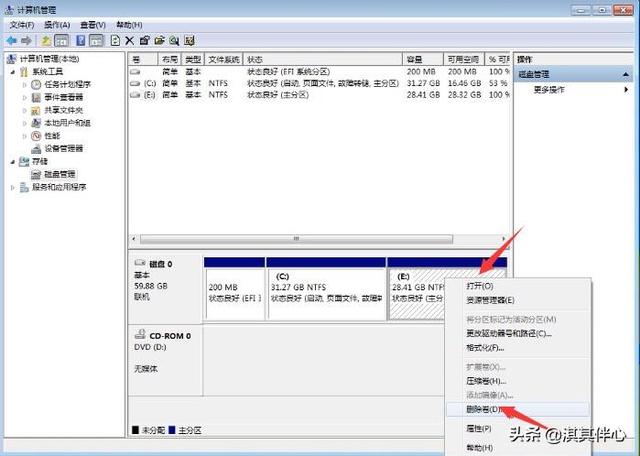Sort by the 卷 column header

tap(143, 59)
